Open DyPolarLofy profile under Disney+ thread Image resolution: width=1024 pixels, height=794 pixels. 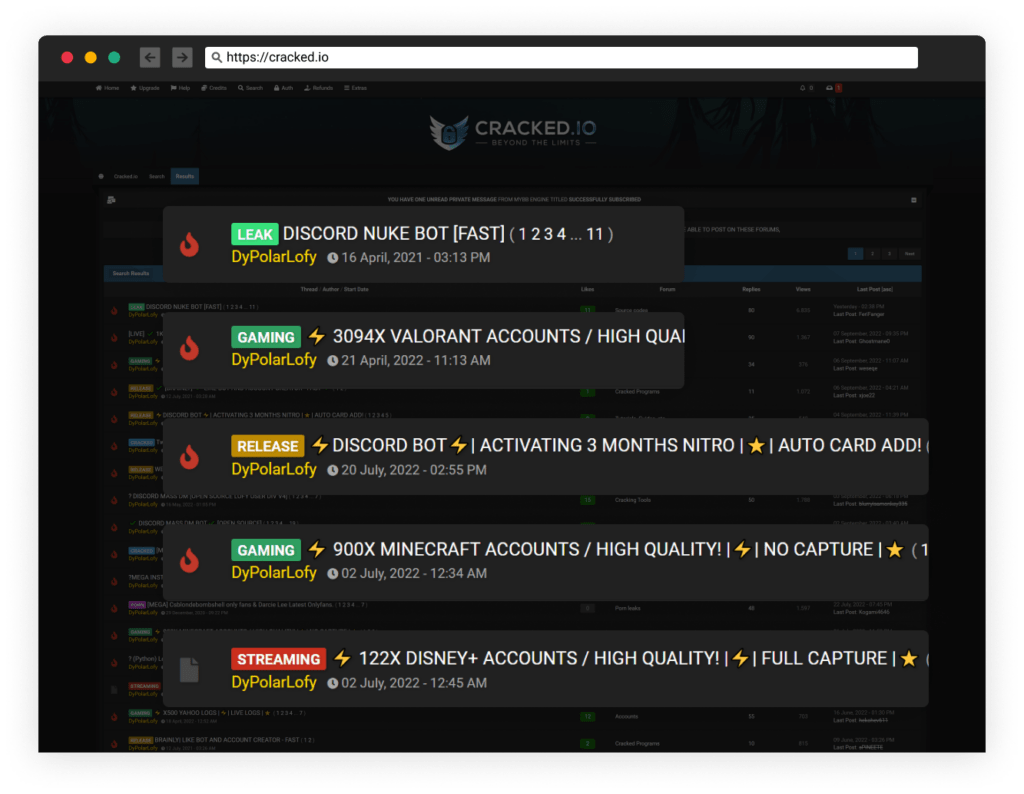274,682
